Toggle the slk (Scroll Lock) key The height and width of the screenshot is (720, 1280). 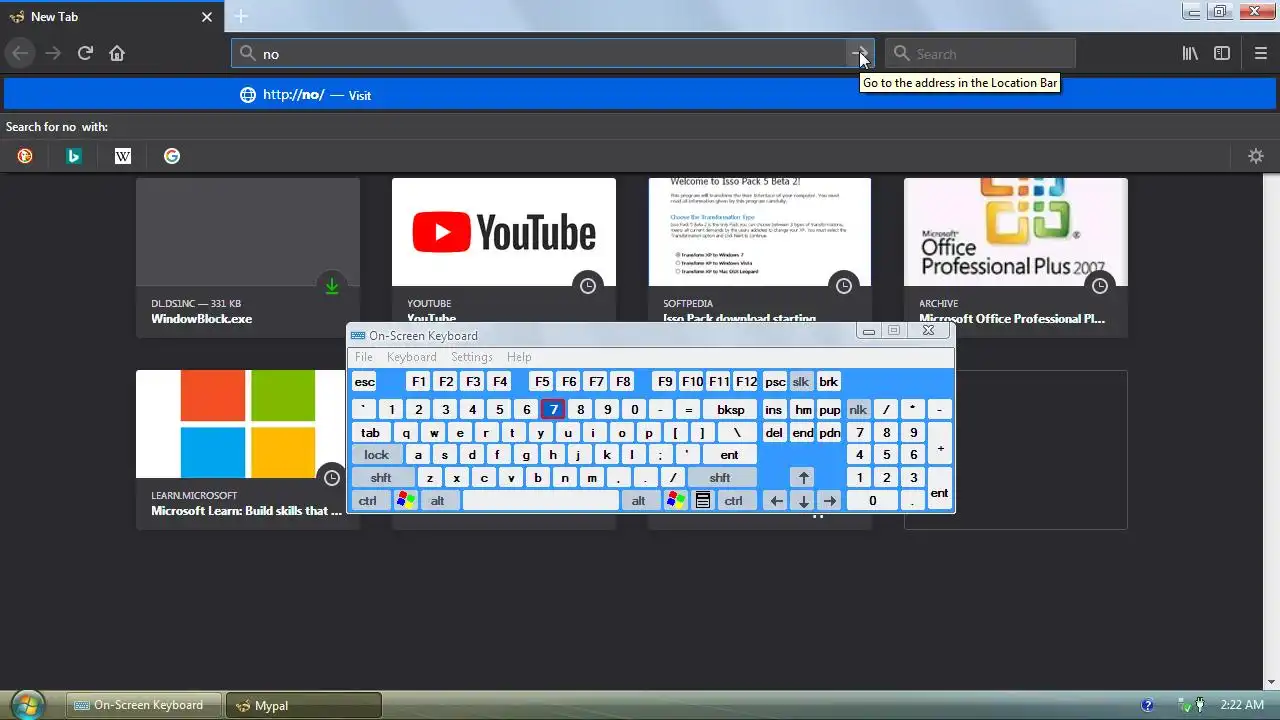point(801,382)
